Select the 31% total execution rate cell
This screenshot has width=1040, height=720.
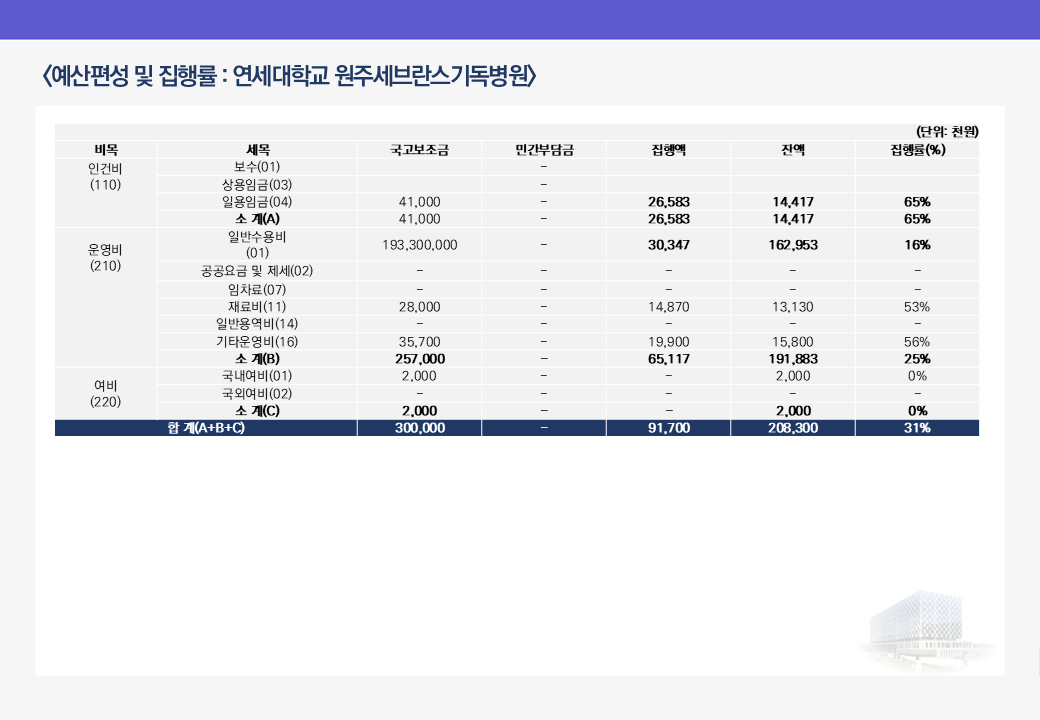pos(917,428)
